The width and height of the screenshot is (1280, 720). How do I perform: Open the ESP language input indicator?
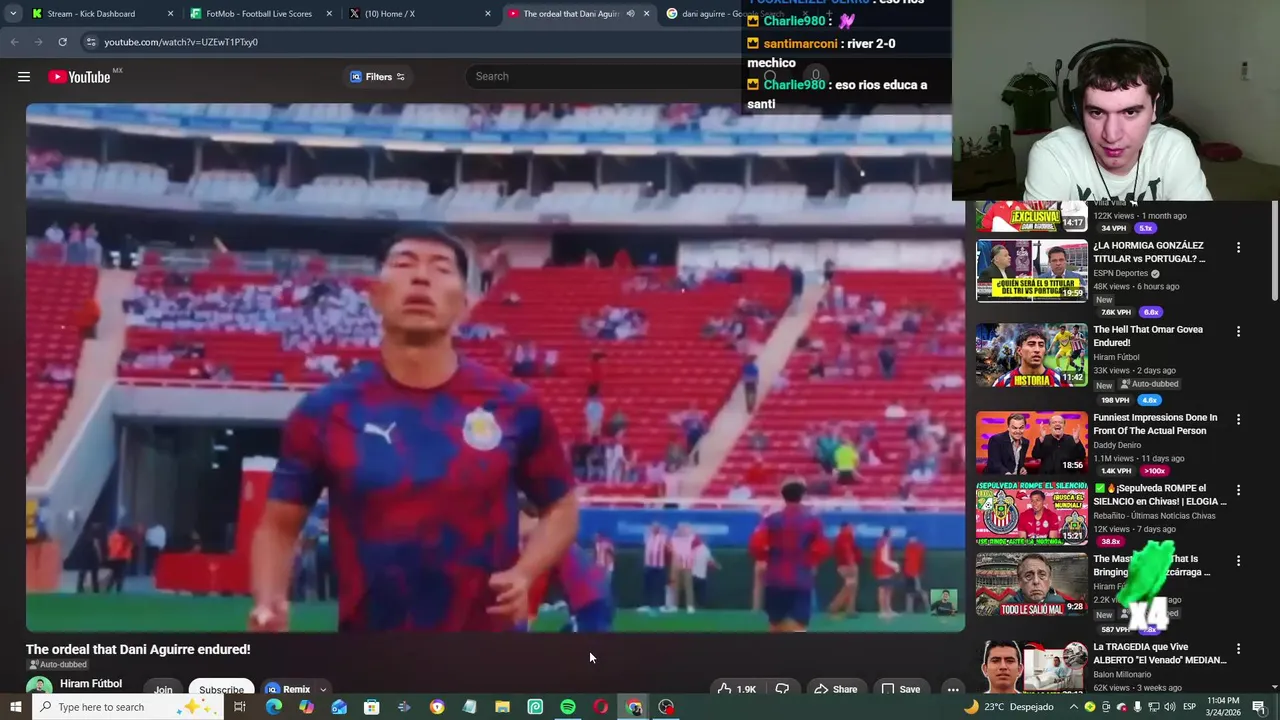click(x=1190, y=707)
